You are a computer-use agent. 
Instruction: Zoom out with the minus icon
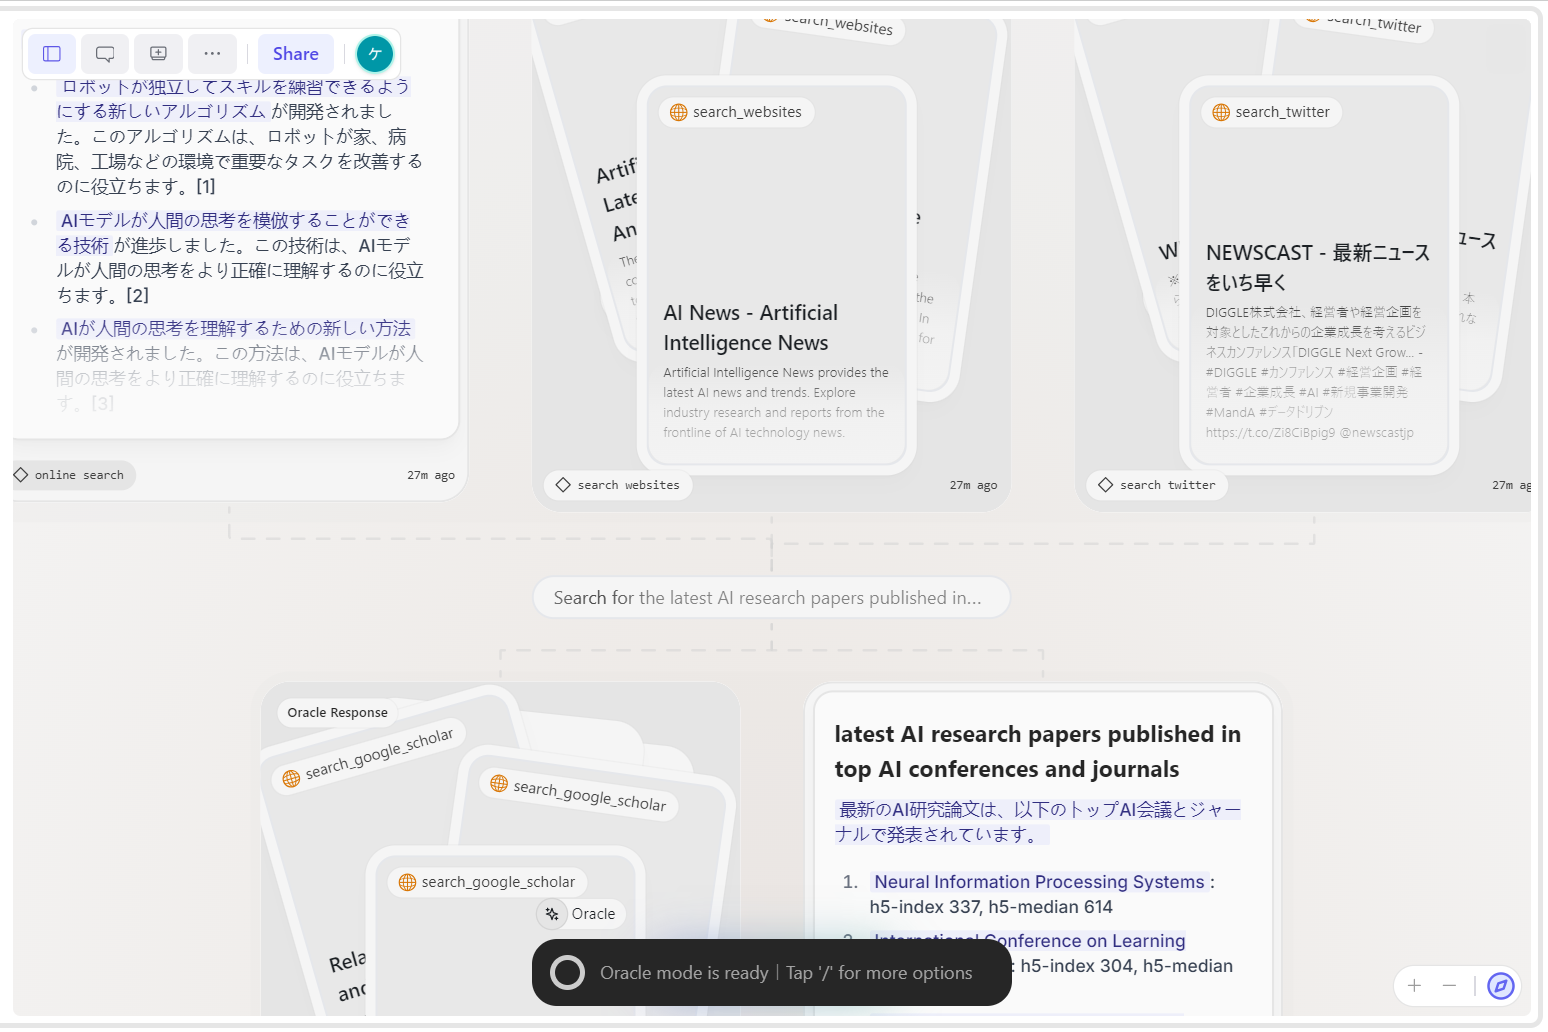click(x=1449, y=986)
